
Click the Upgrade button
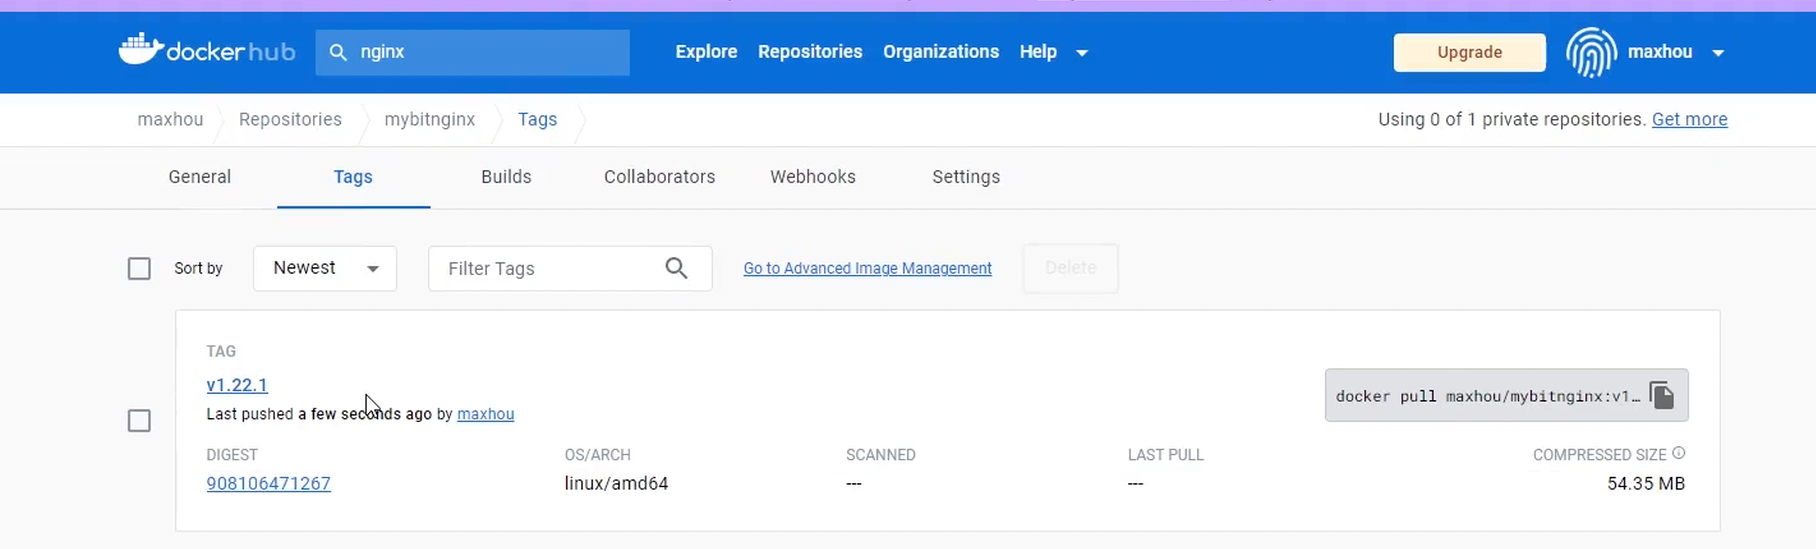click(x=1470, y=52)
